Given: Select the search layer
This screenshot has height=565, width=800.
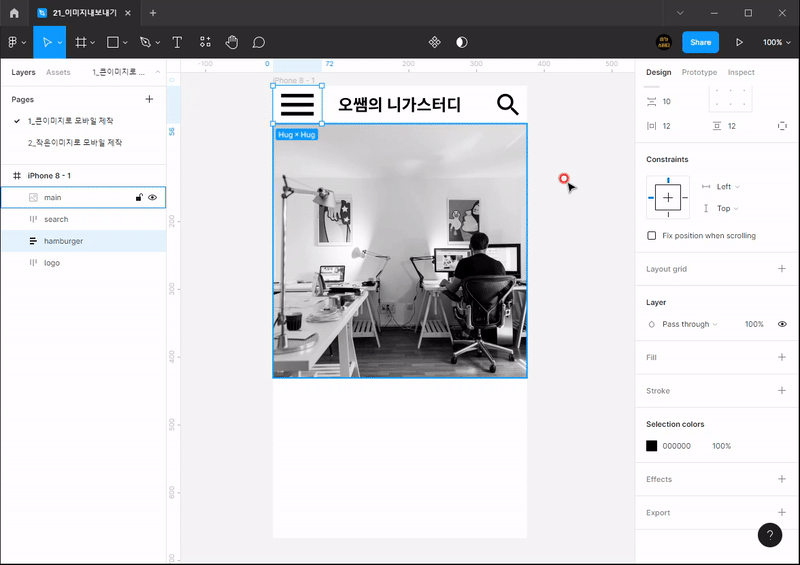Looking at the screenshot, I should [x=83, y=219].
